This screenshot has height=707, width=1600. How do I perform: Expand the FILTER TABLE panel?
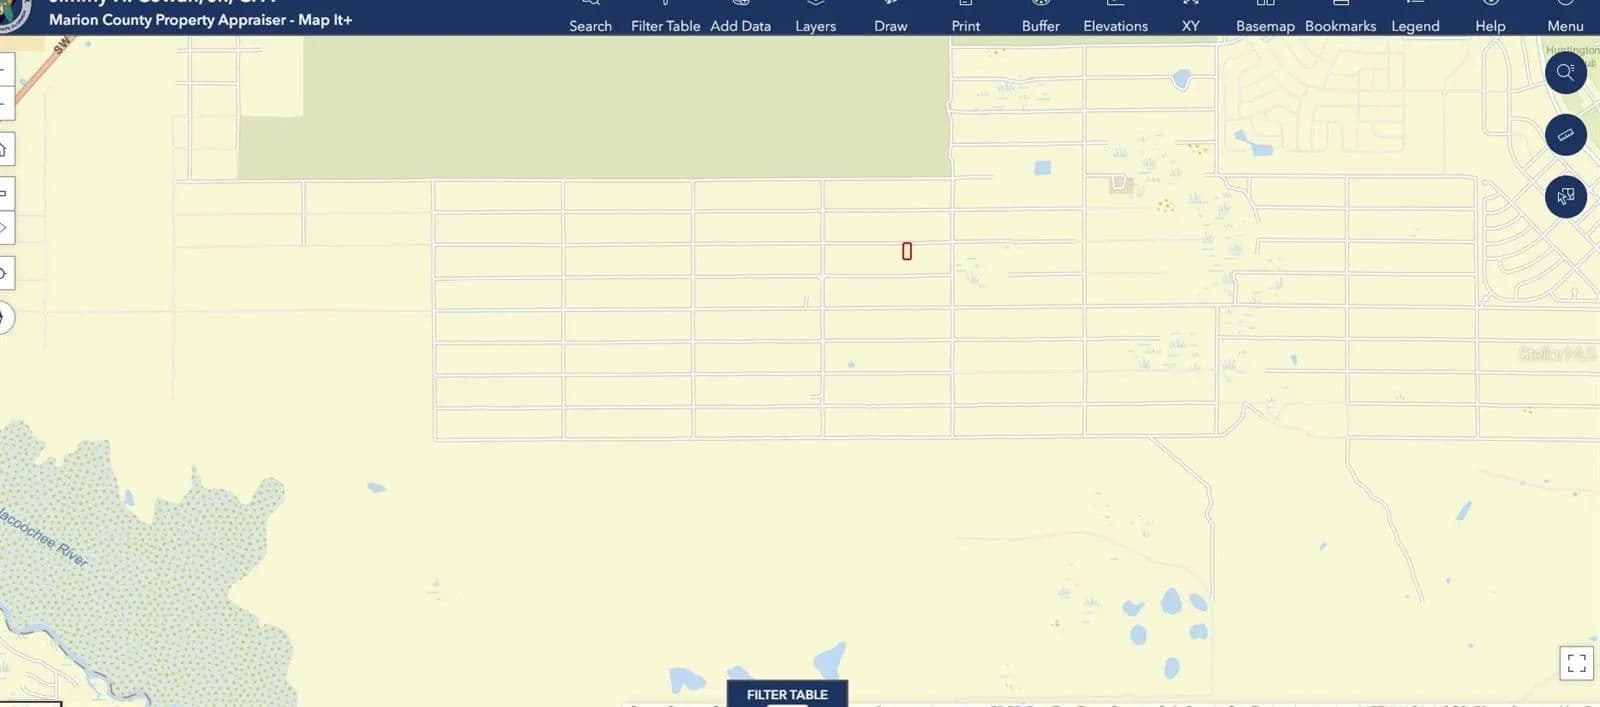pyautogui.click(x=787, y=694)
